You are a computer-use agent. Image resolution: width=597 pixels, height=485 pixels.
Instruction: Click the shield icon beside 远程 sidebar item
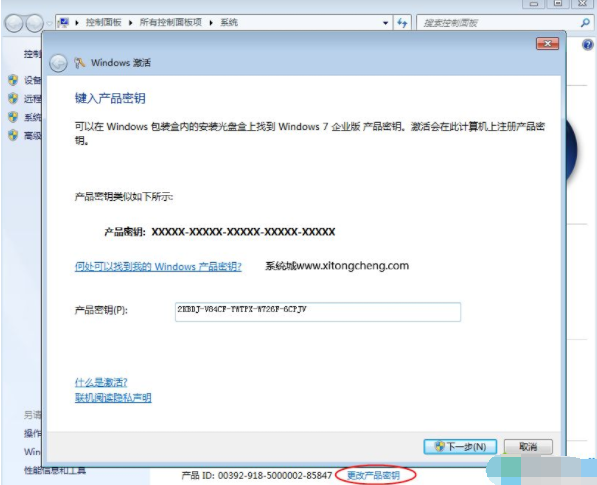pos(13,98)
